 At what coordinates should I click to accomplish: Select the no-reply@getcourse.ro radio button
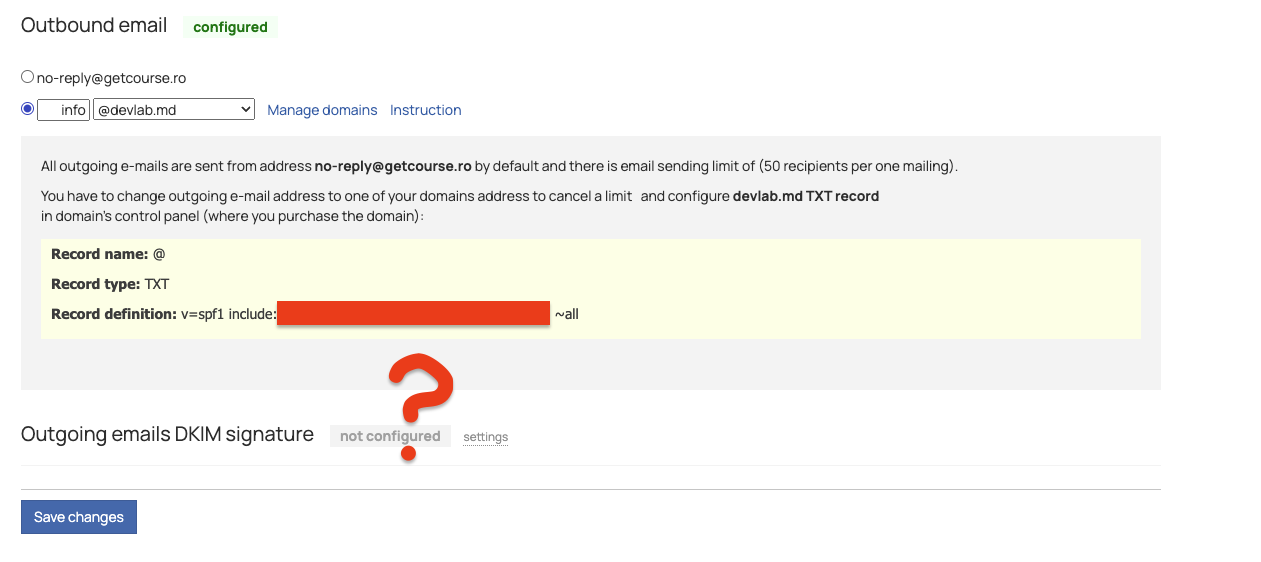point(28,77)
